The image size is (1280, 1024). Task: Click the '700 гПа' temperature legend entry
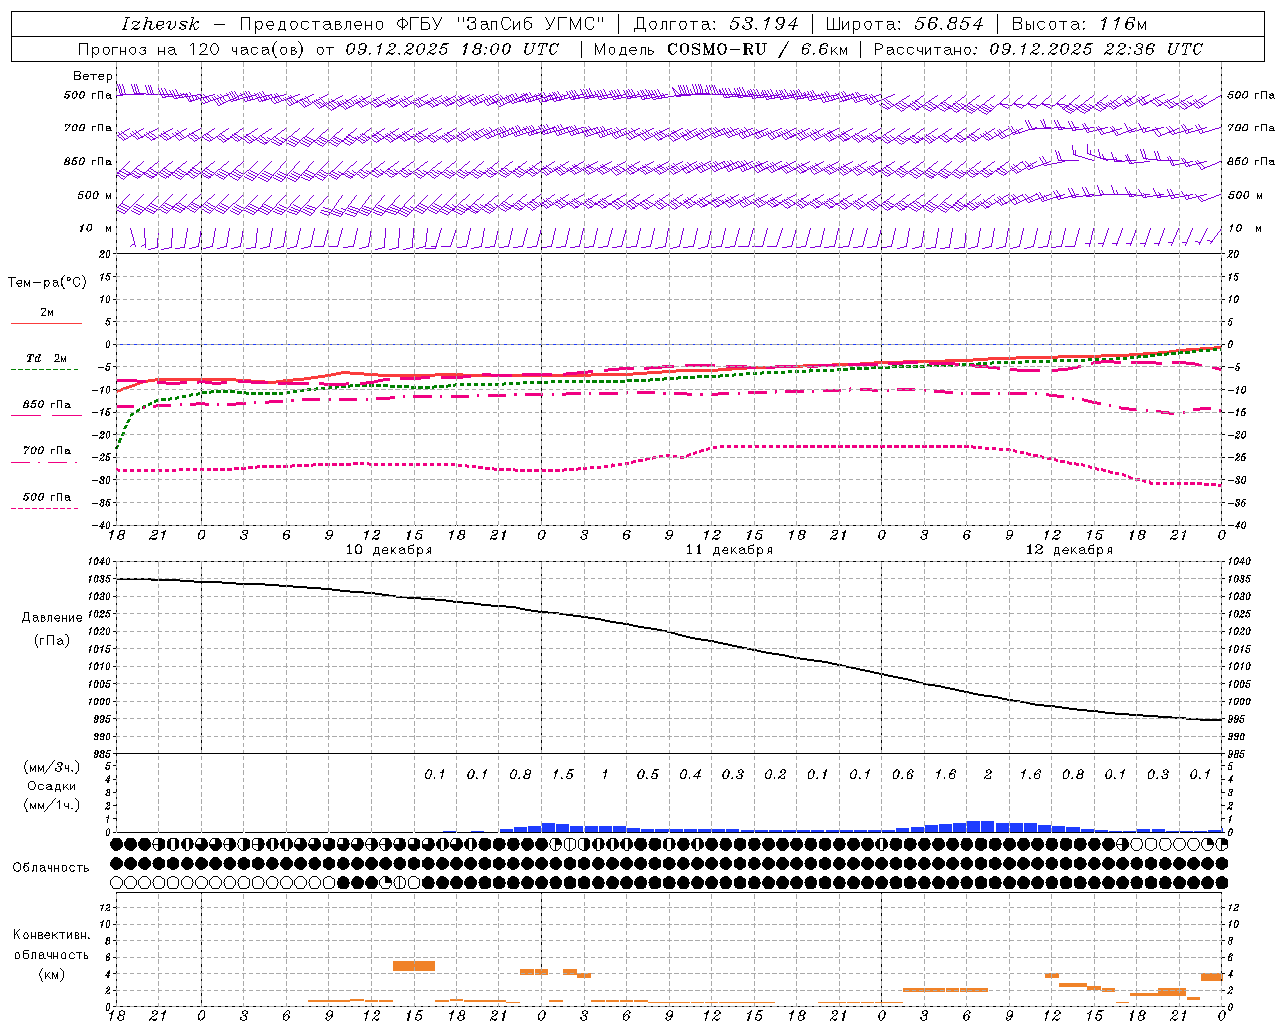click(x=47, y=451)
